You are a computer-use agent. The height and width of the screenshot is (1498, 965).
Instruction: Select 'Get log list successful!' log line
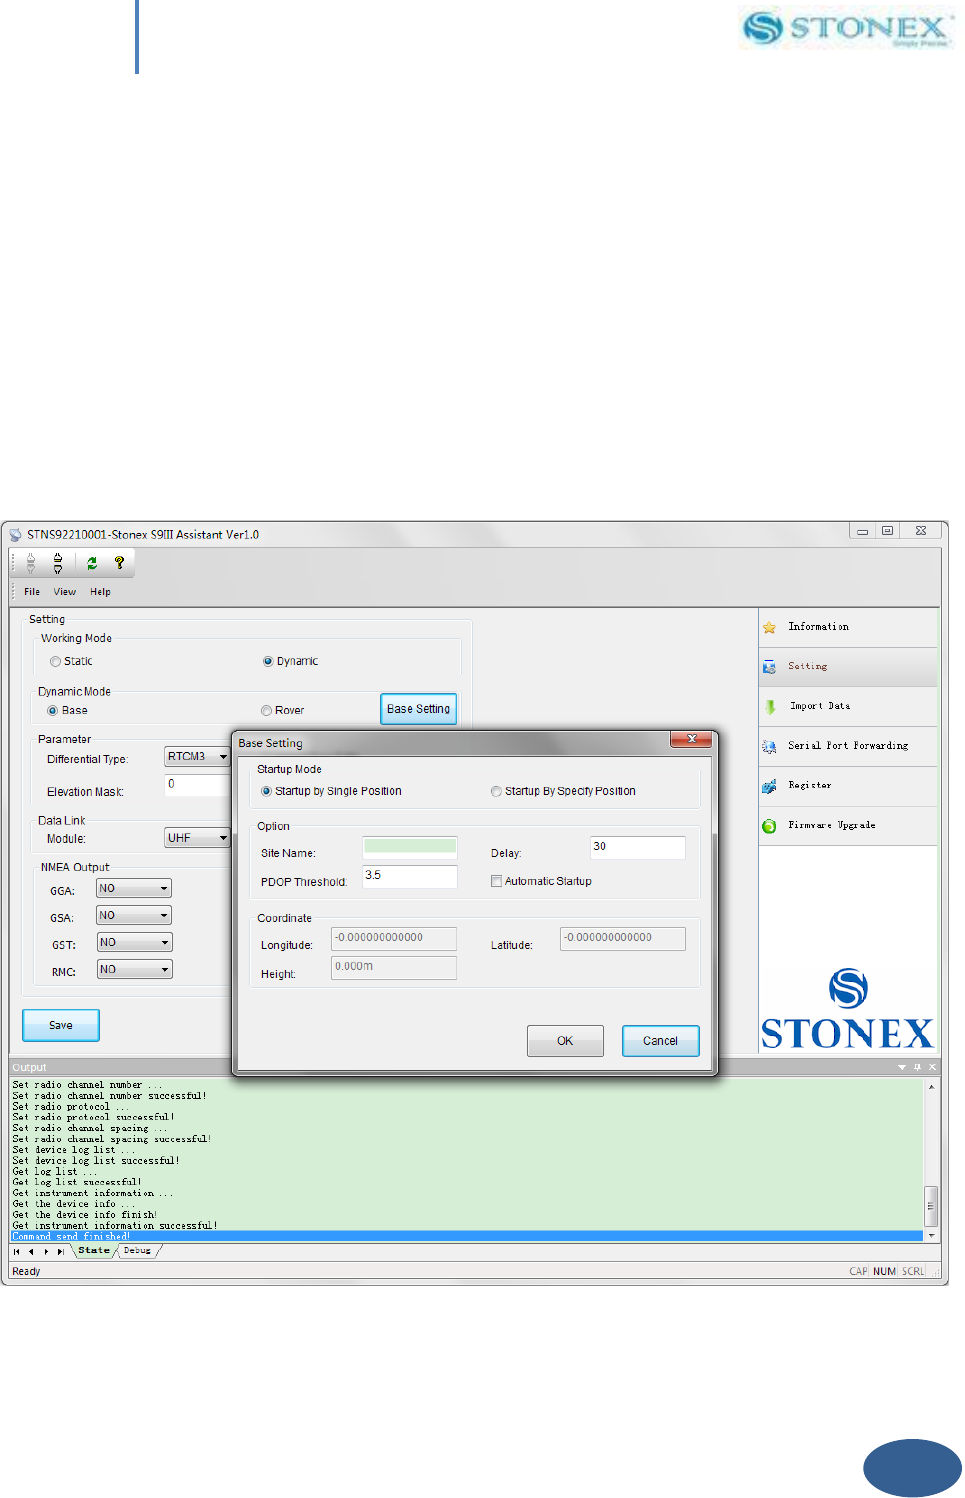(77, 1183)
